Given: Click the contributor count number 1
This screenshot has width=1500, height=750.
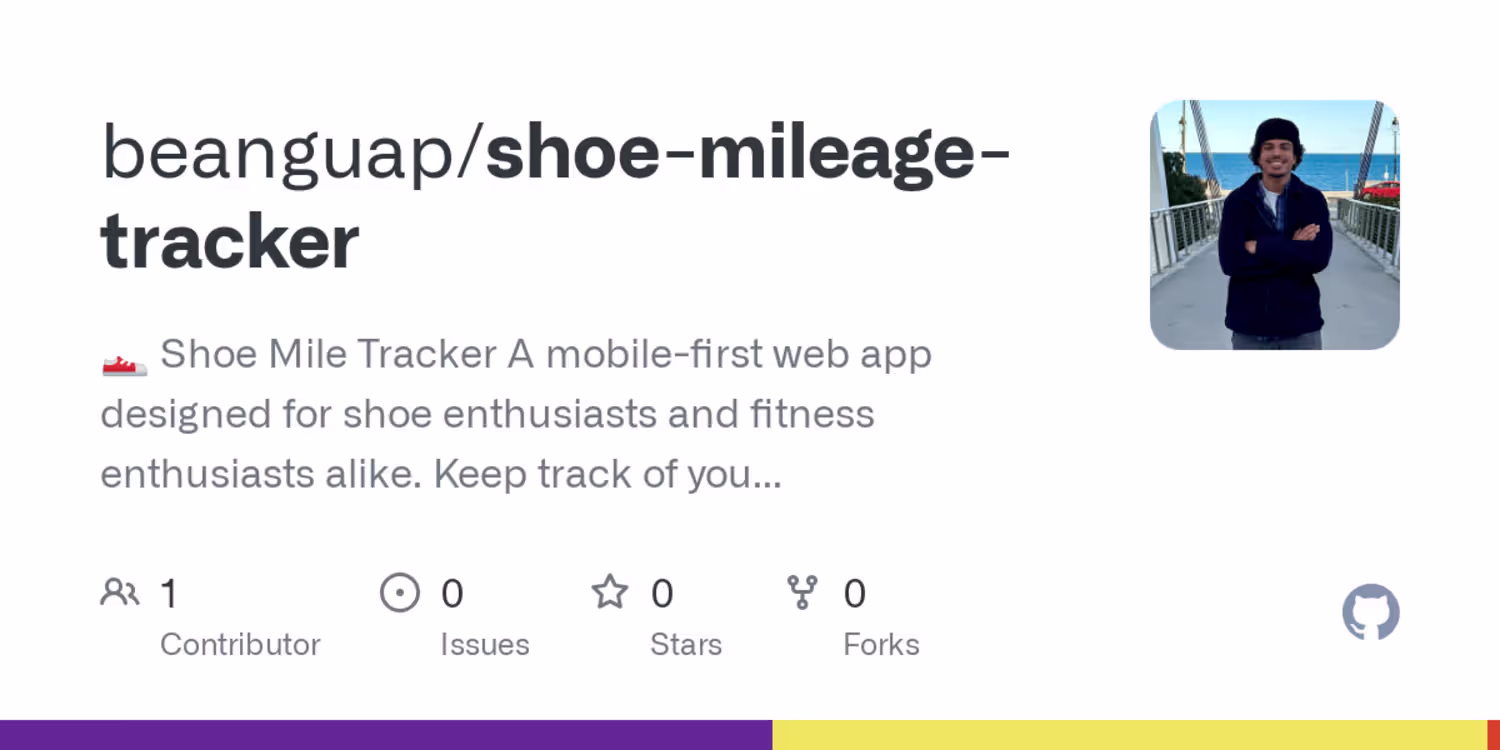Looking at the screenshot, I should tap(169, 594).
